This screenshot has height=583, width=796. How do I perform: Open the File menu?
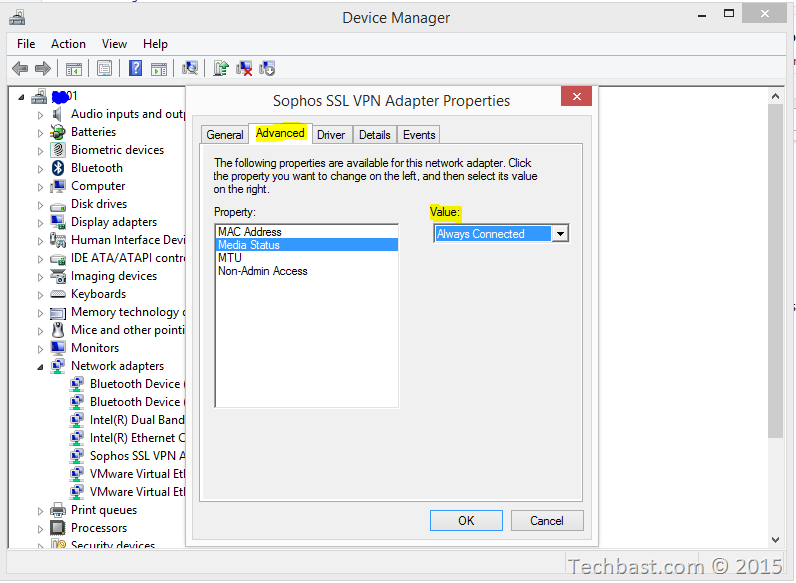[x=26, y=44]
